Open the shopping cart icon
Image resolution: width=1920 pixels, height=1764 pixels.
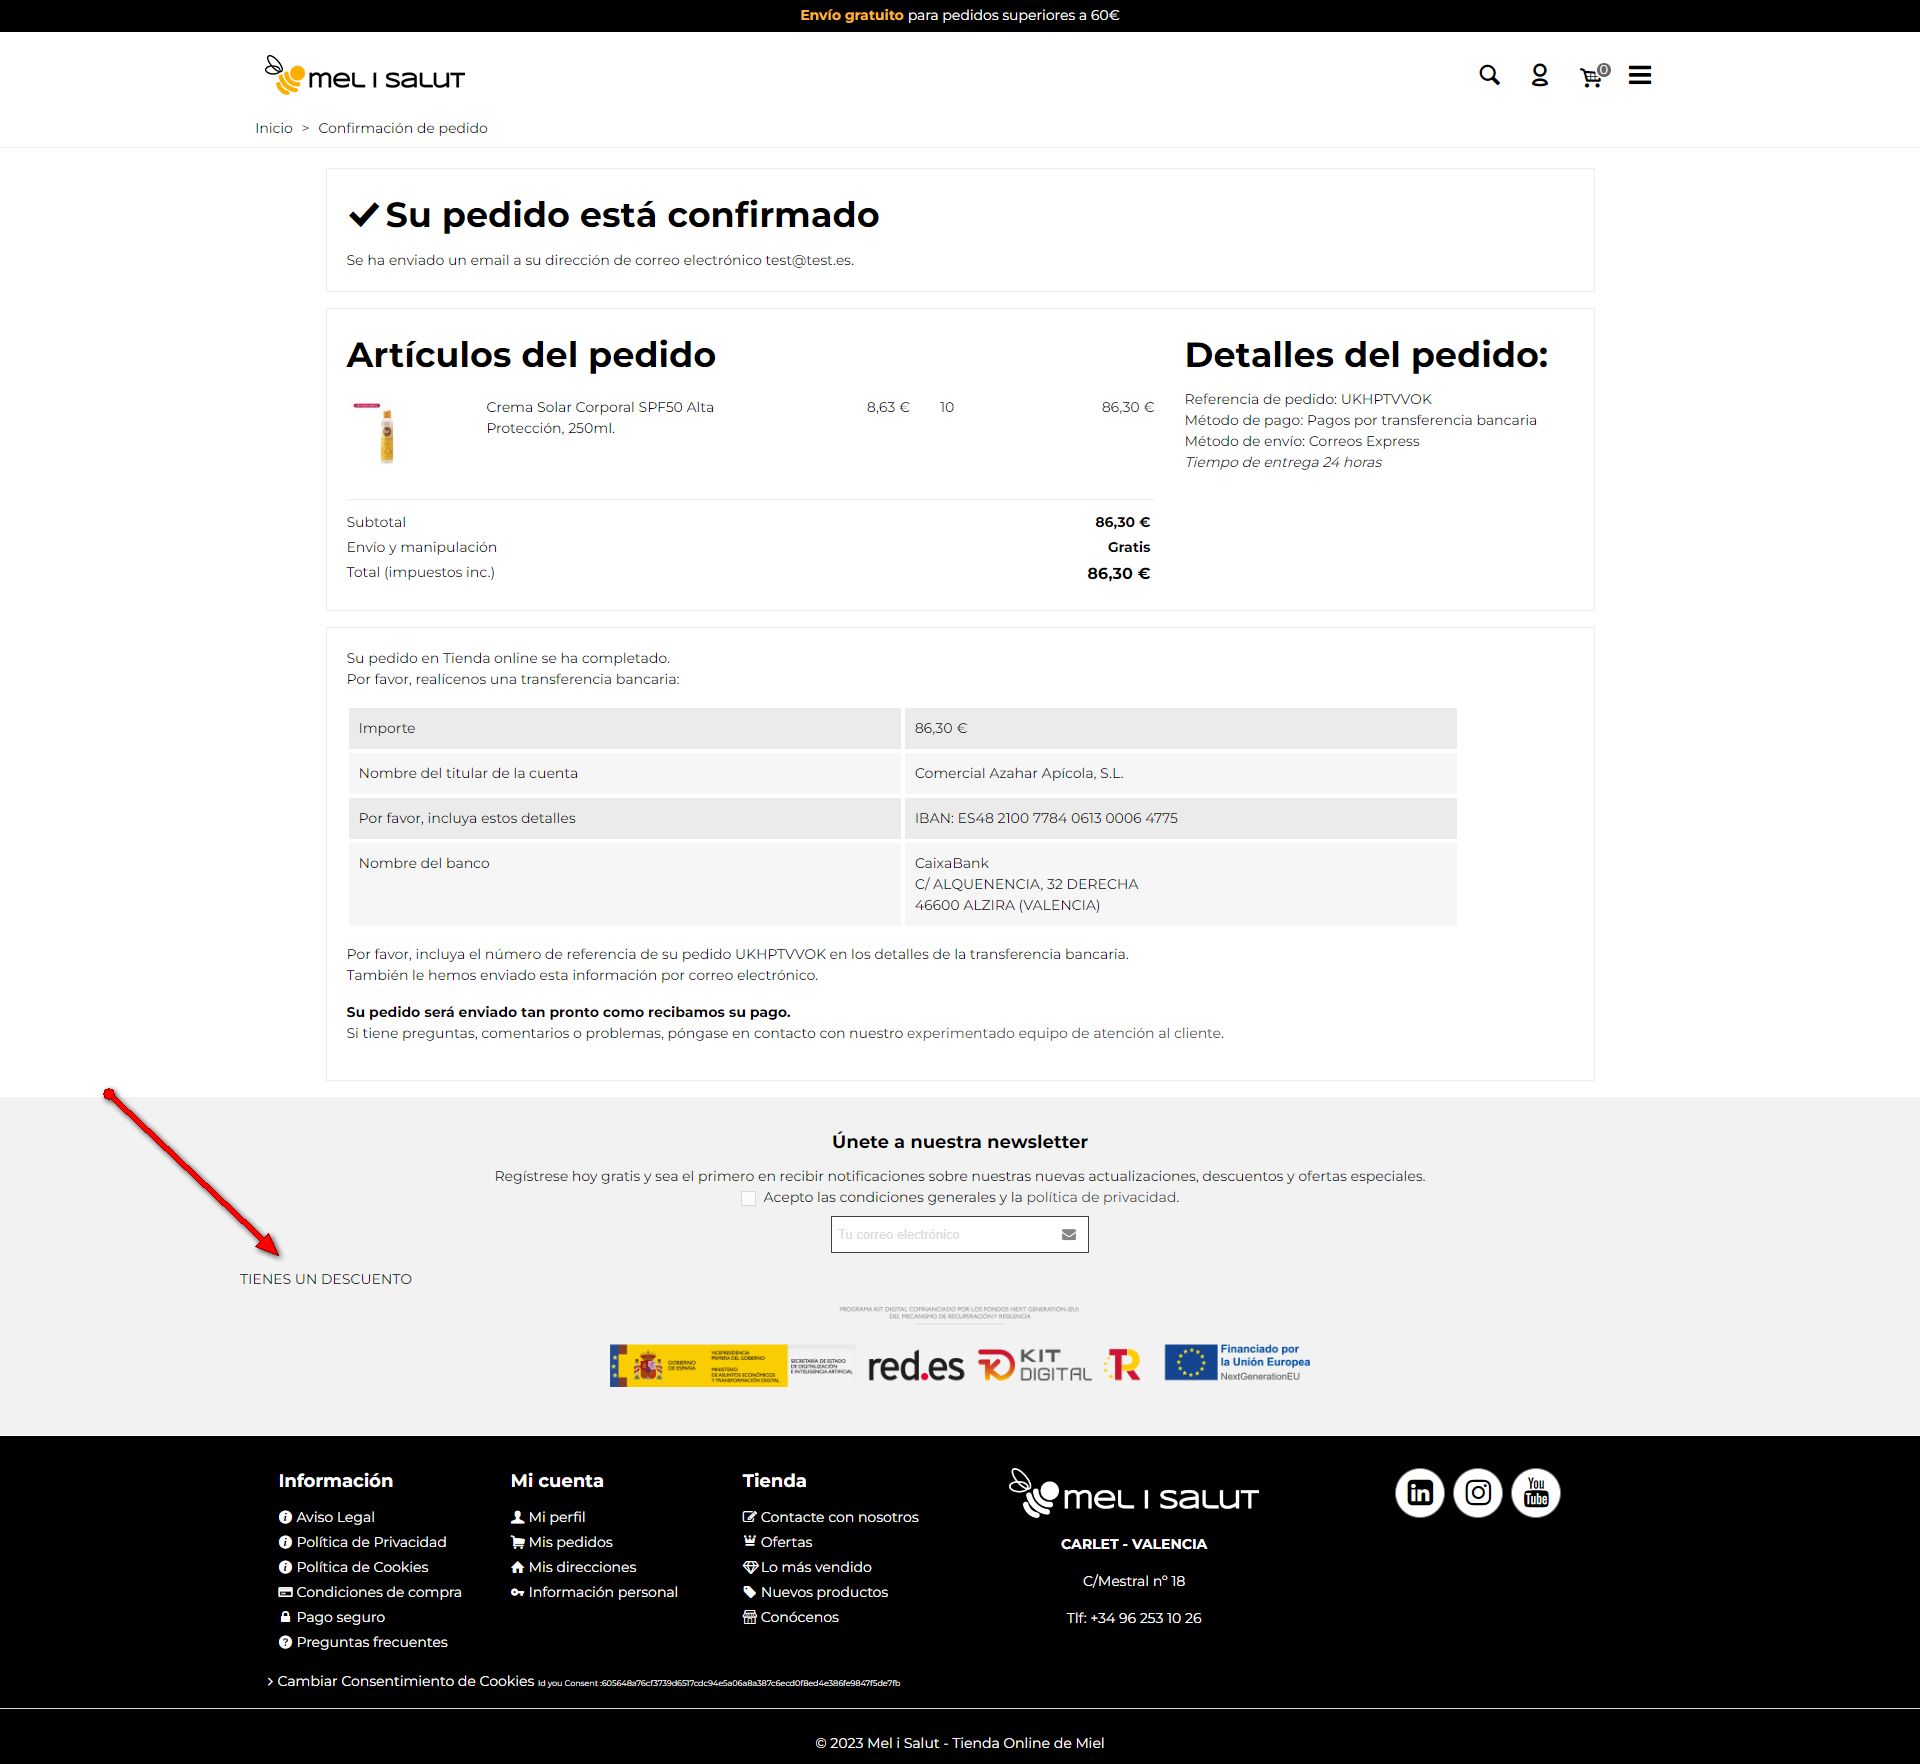click(x=1591, y=77)
